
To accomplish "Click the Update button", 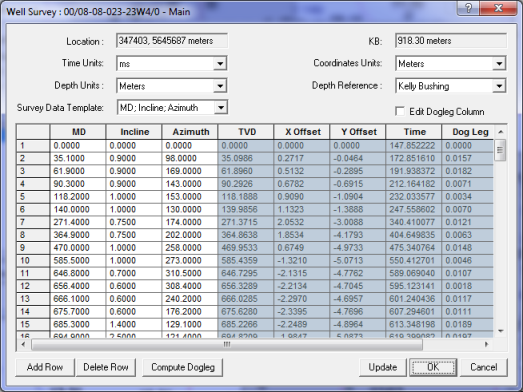I will (x=383, y=367).
